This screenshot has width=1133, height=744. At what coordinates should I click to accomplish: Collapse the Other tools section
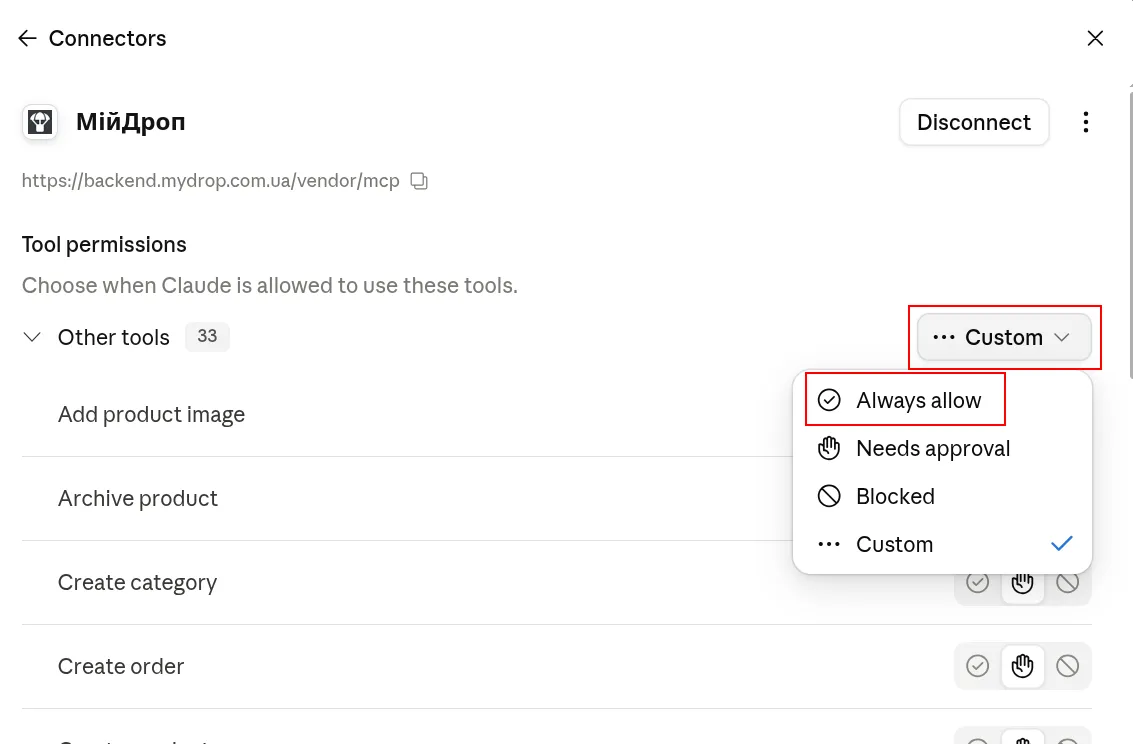[x=32, y=337]
